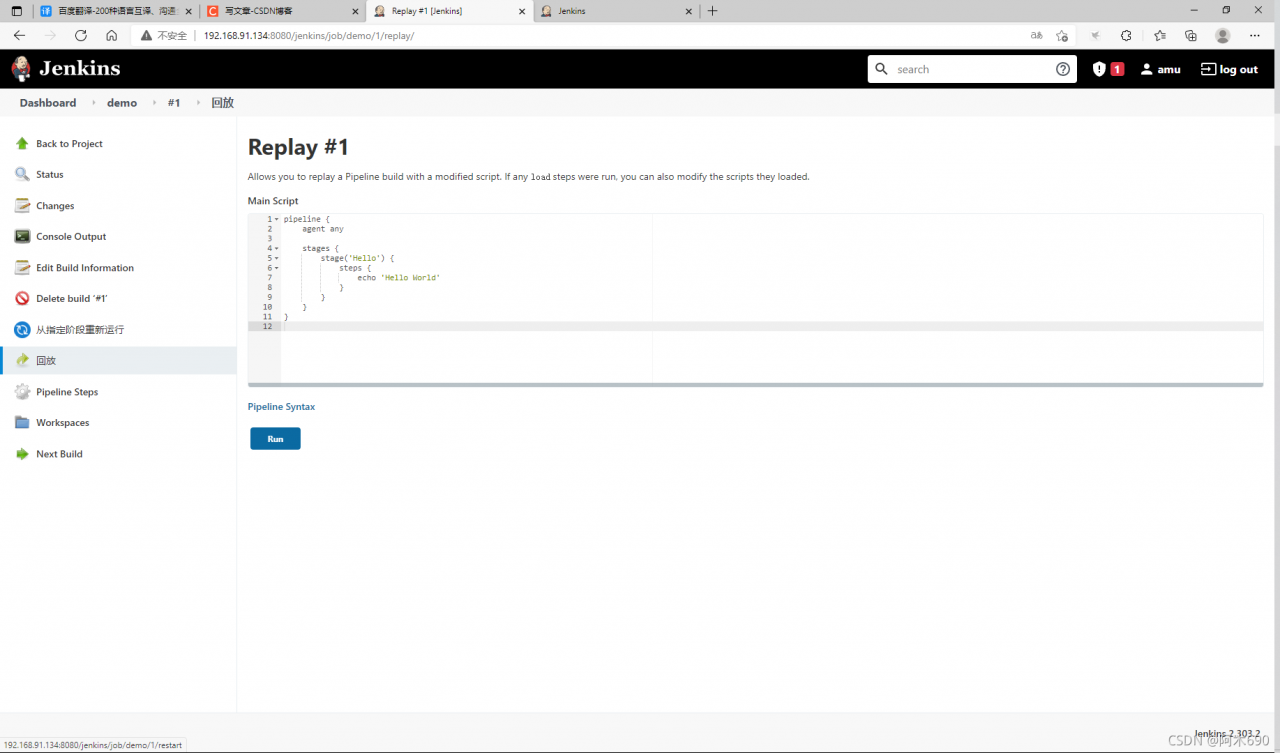This screenshot has width=1280, height=753.
Task: Open the browser settings and more menu
Action: click(1255, 35)
